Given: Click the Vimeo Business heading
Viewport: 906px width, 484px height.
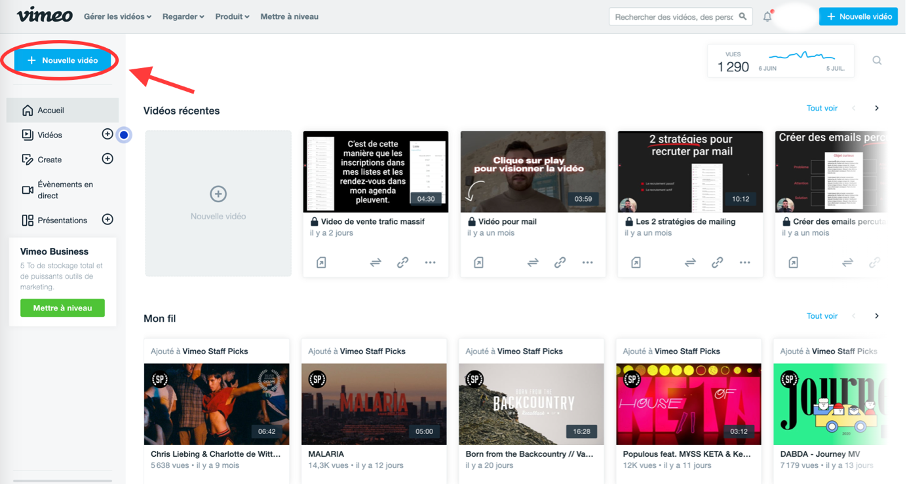Looking at the screenshot, I should [54, 251].
